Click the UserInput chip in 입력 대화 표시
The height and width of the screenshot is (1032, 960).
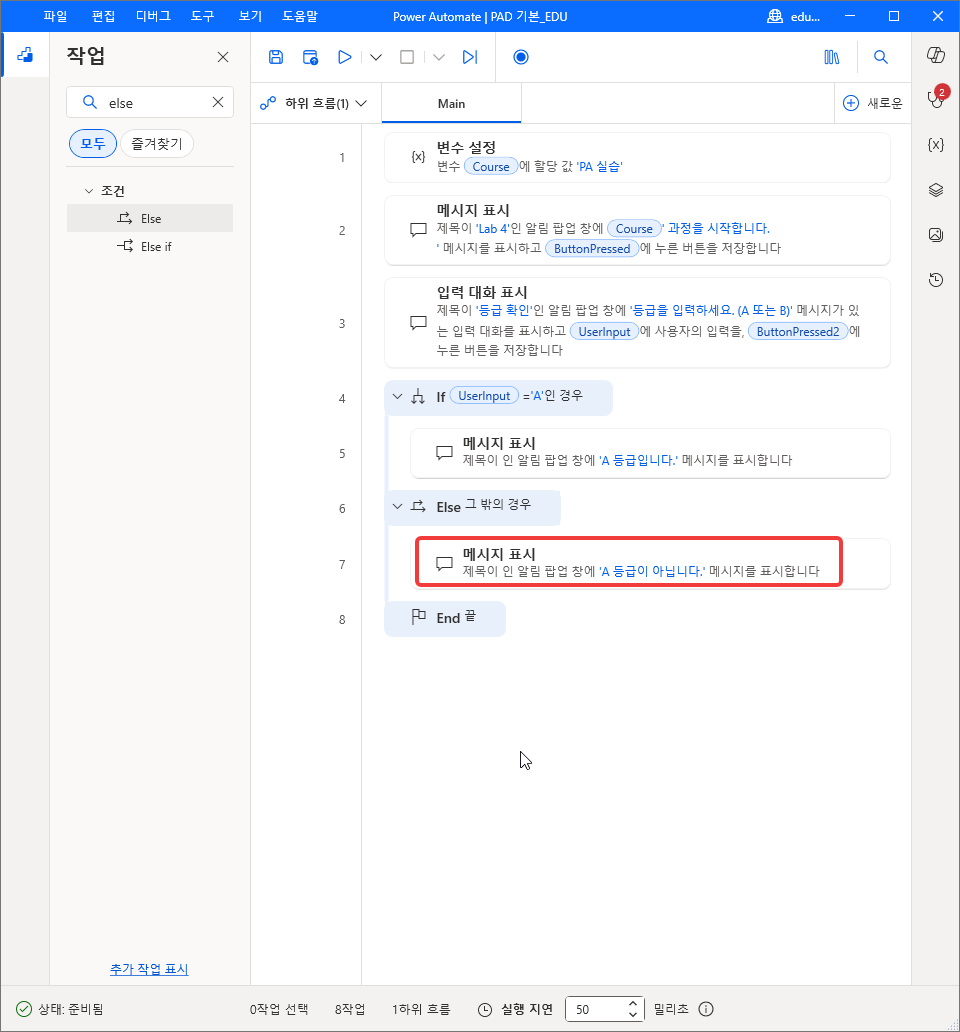(x=604, y=332)
